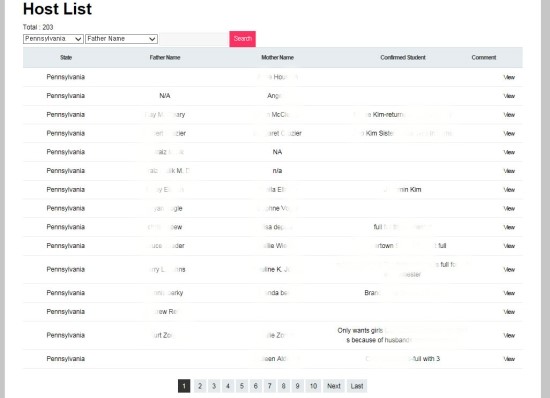This screenshot has height=398, width=550.
Task: Open the Father Name filter dropdown
Action: pos(121,39)
